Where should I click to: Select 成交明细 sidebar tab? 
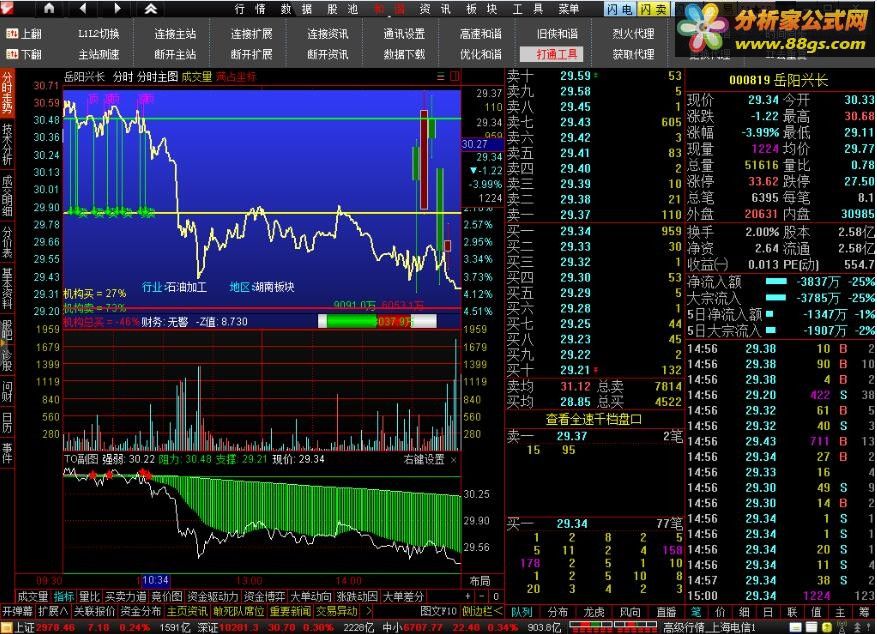[7, 195]
